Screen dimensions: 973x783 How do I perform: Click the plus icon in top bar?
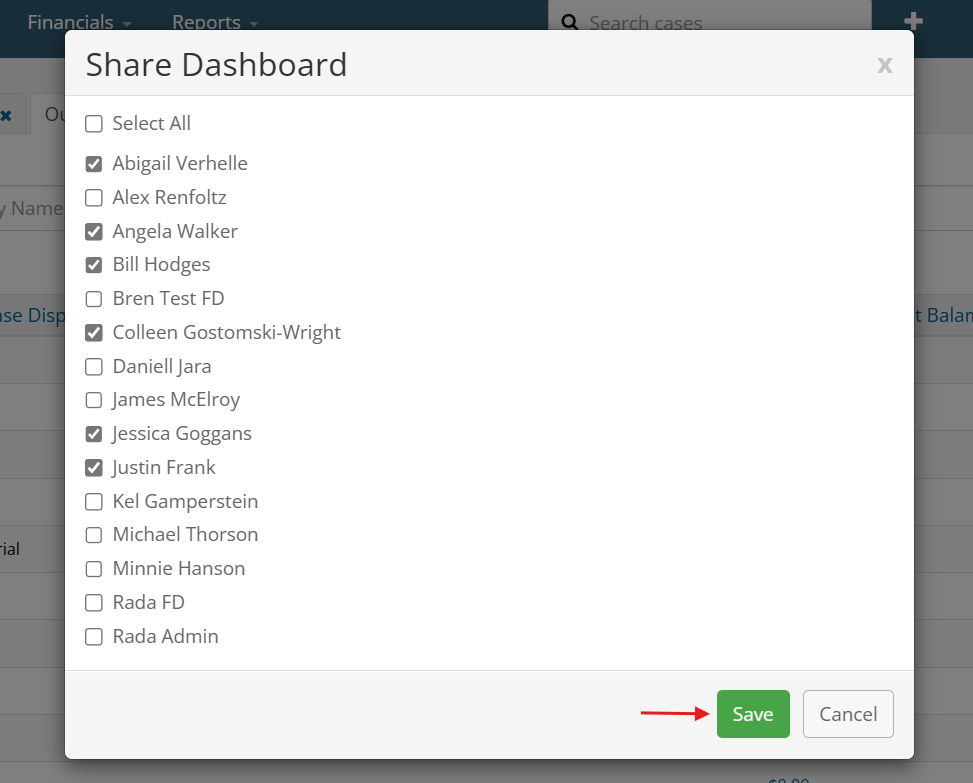pos(913,21)
